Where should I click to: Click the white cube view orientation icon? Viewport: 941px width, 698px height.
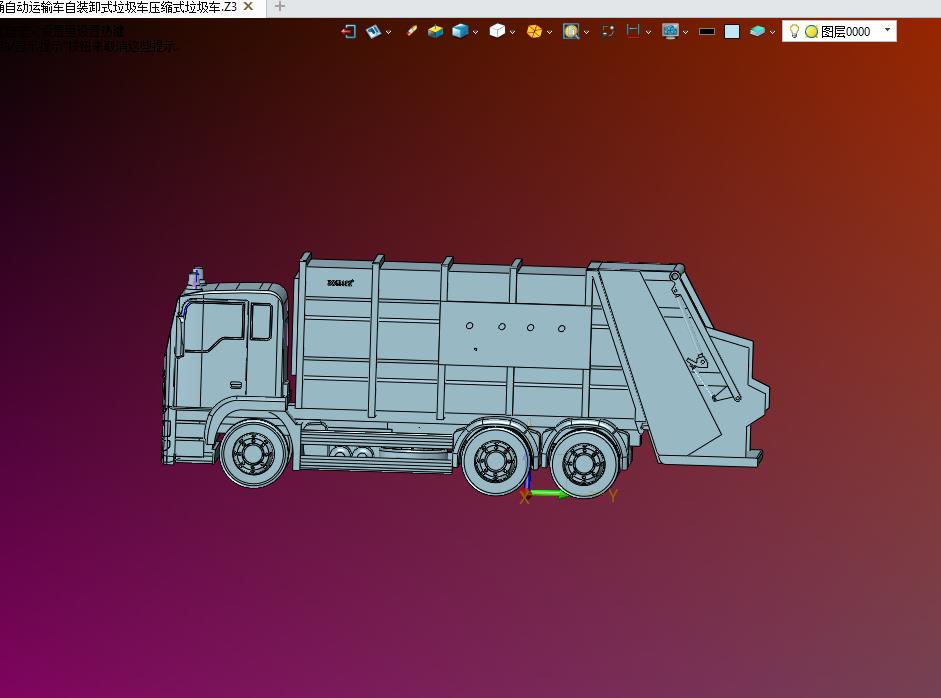[497, 31]
